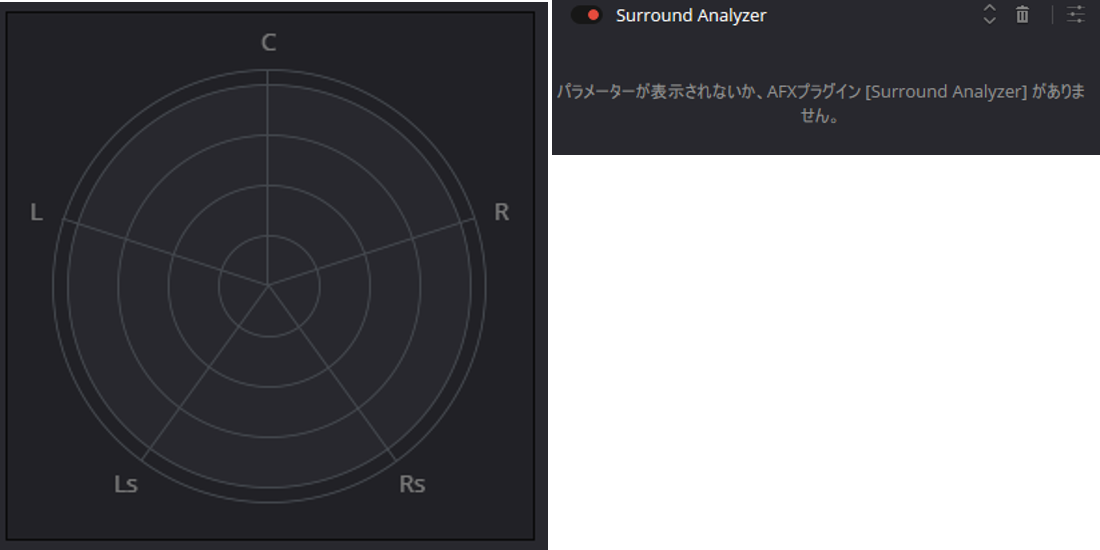Screen dimensions: 1100x550
Task: Click the reorder up/down arrows for Surround Analyzer
Action: 989,14
